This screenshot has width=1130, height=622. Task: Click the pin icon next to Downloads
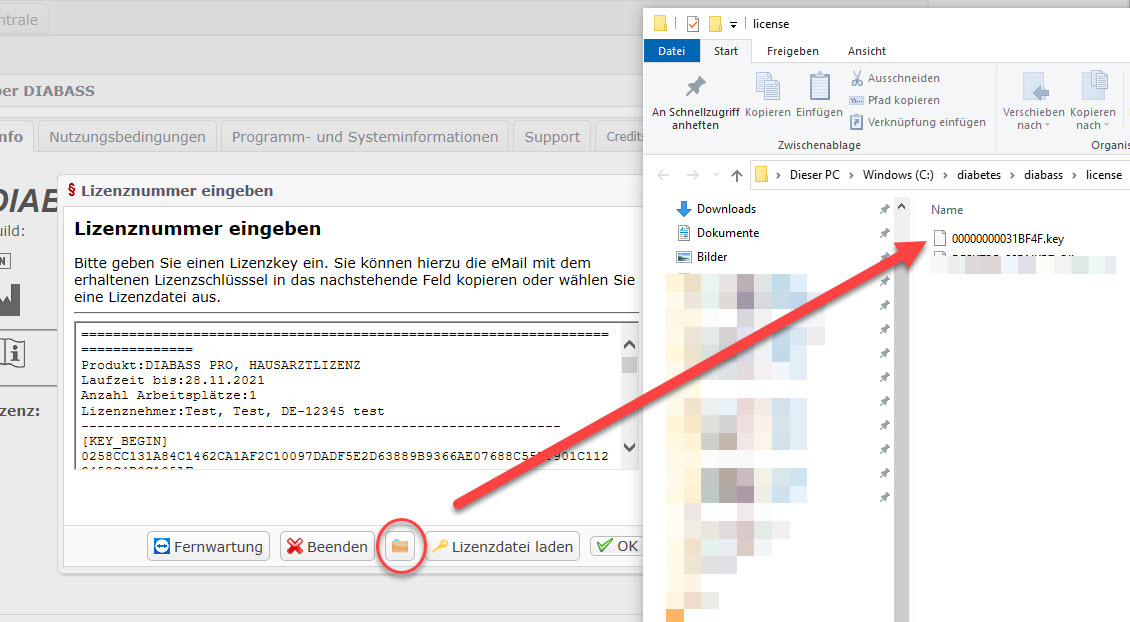coord(884,209)
